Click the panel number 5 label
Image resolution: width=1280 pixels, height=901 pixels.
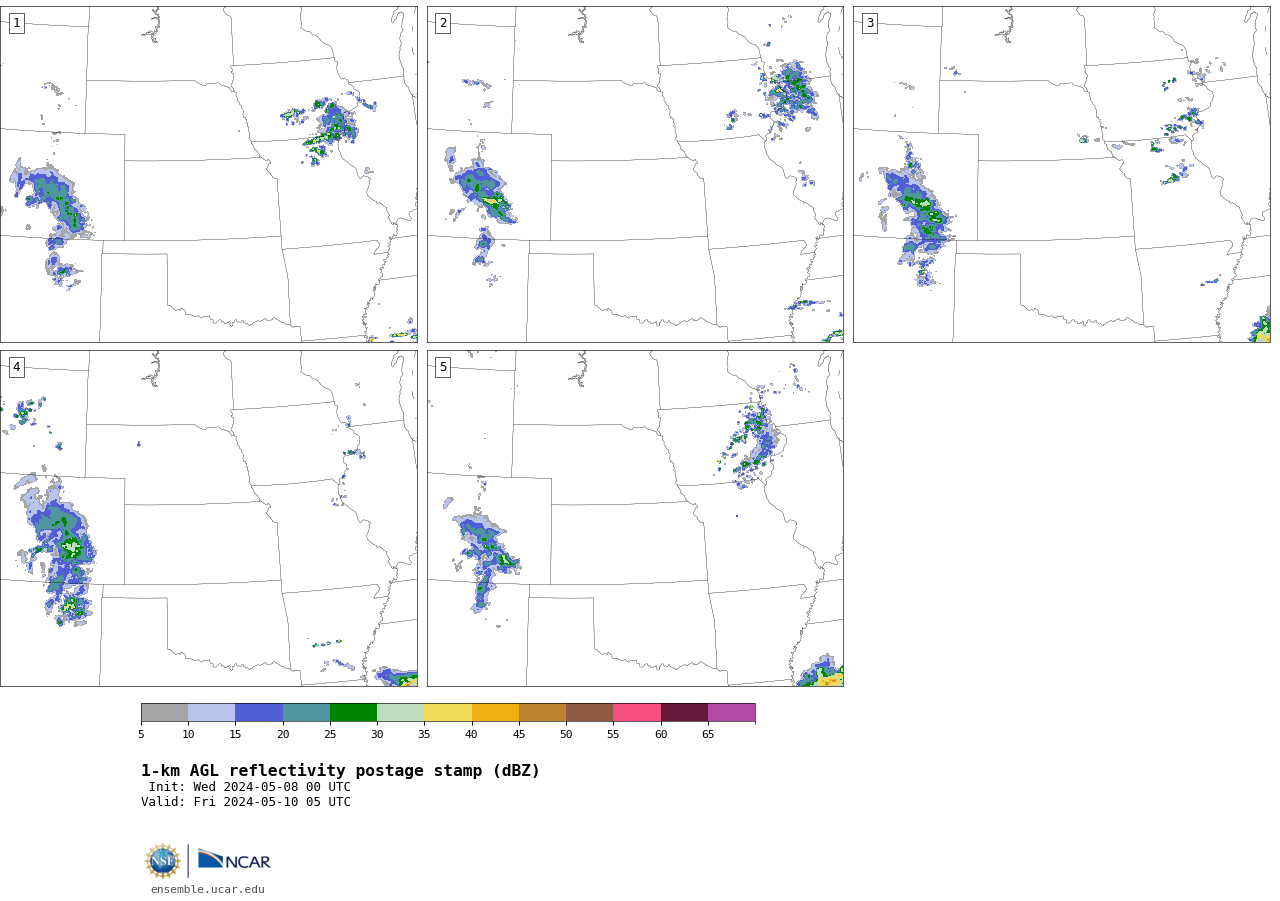(x=443, y=367)
